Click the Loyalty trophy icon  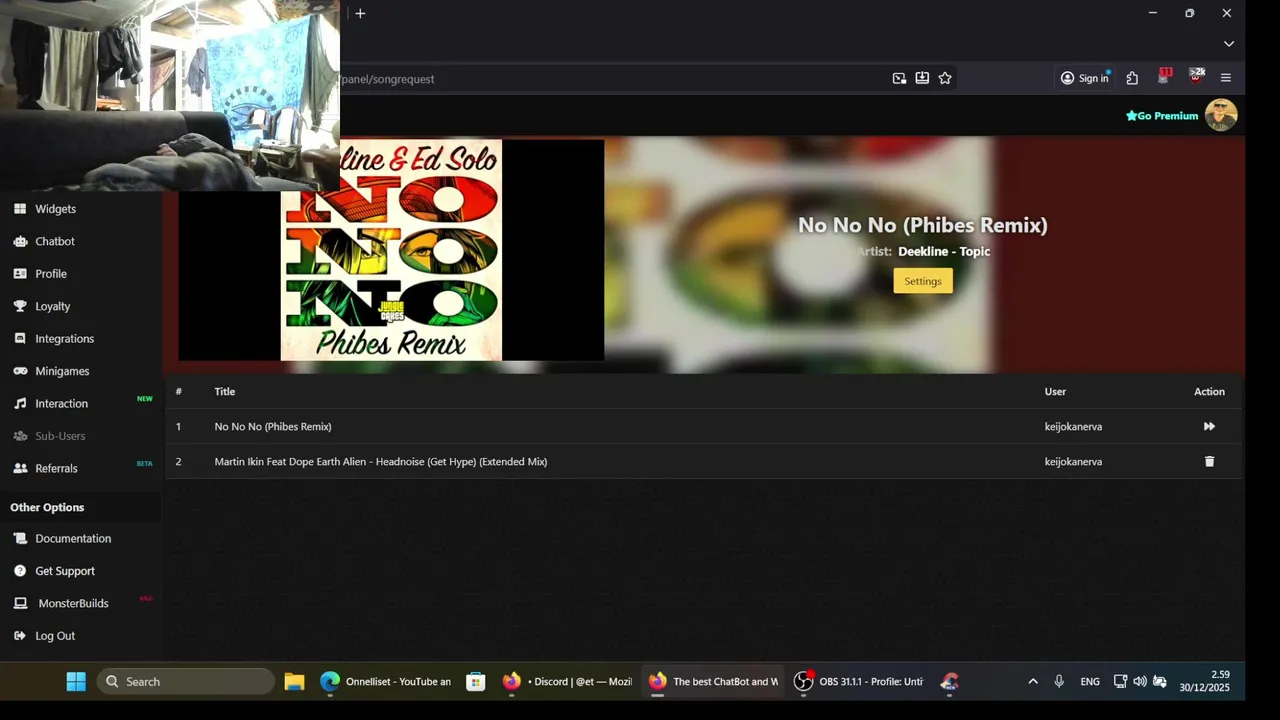(20, 306)
